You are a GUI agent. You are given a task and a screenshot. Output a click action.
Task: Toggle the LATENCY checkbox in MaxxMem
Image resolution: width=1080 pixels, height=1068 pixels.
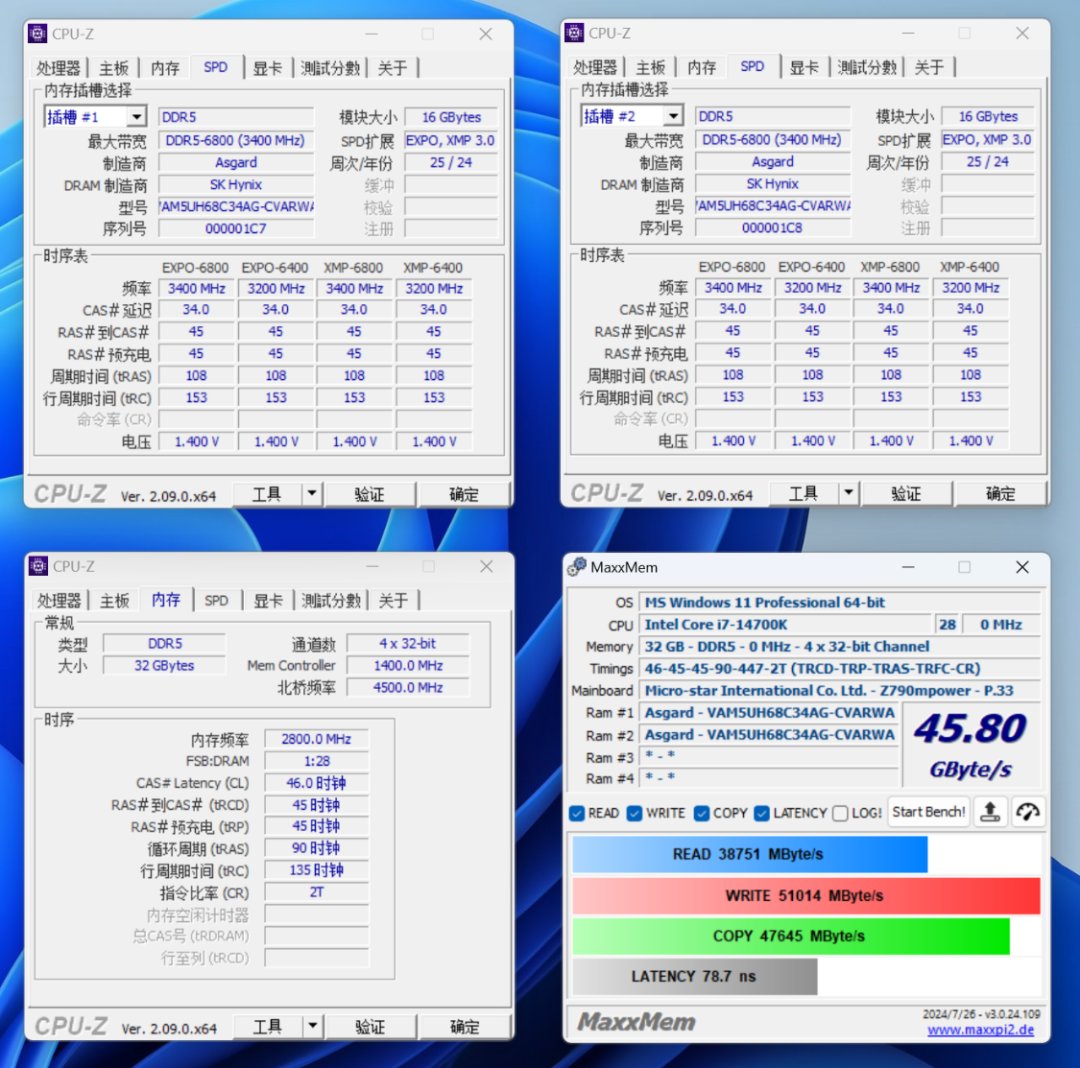point(762,813)
